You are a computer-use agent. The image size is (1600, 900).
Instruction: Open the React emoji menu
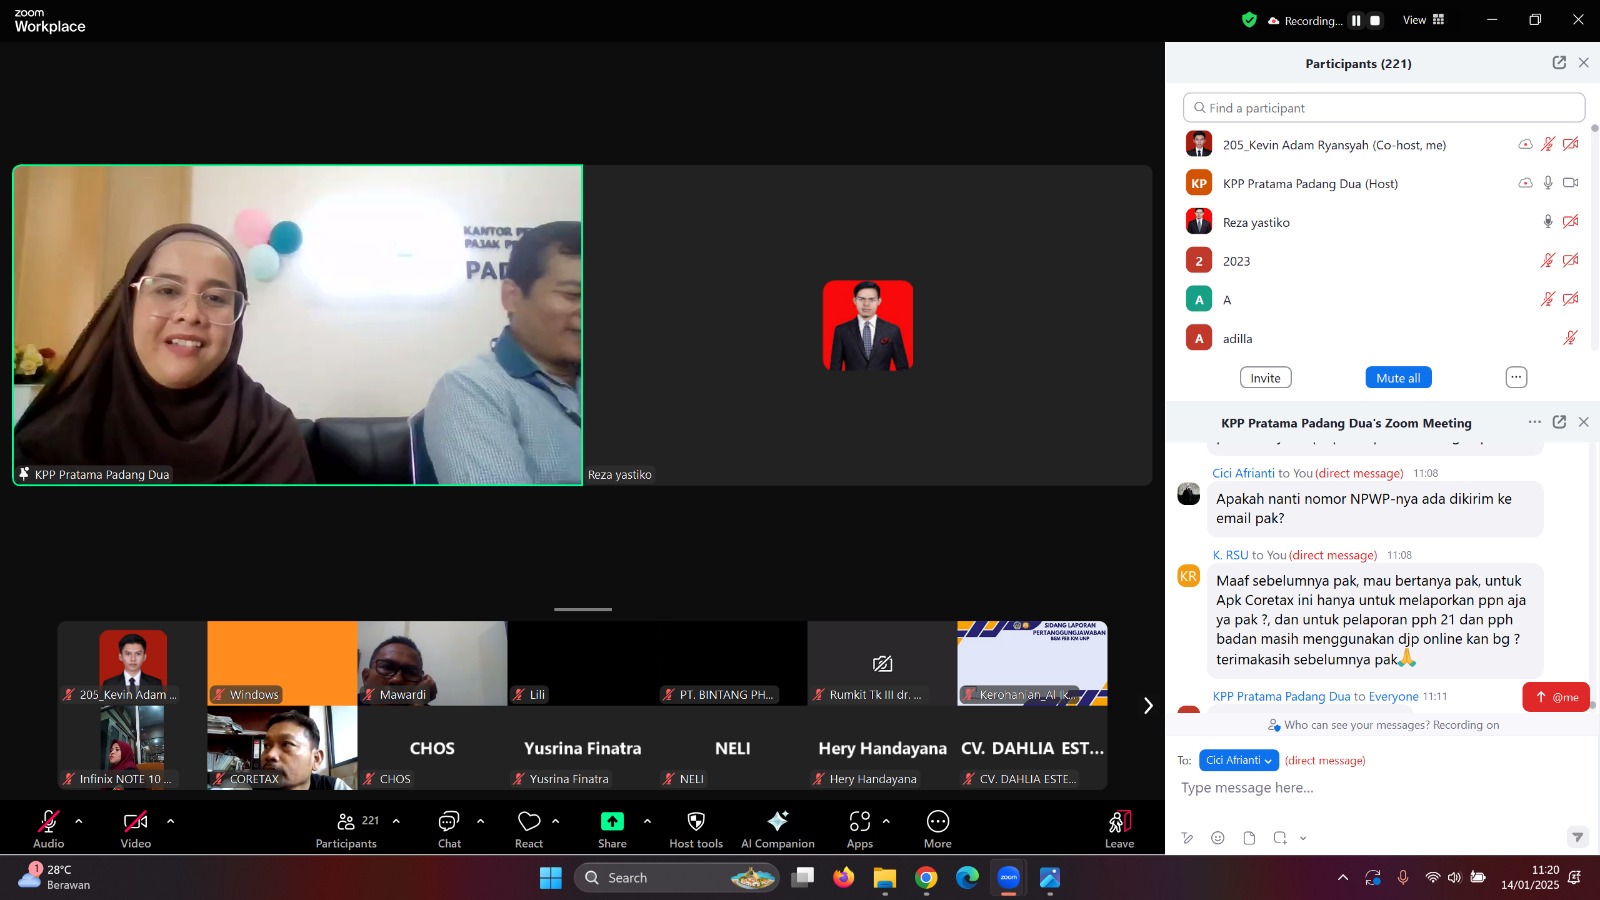tap(529, 822)
